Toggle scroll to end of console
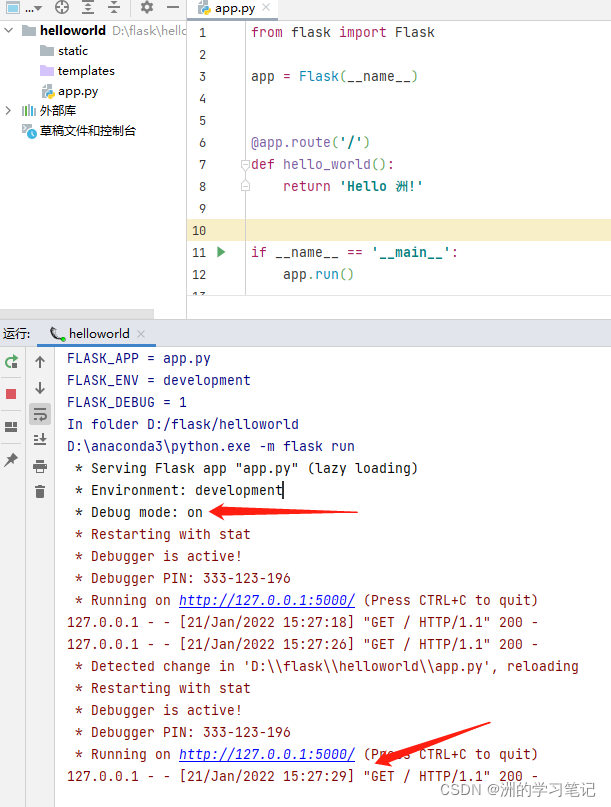Viewport: 611px width, 807px height. (40, 440)
